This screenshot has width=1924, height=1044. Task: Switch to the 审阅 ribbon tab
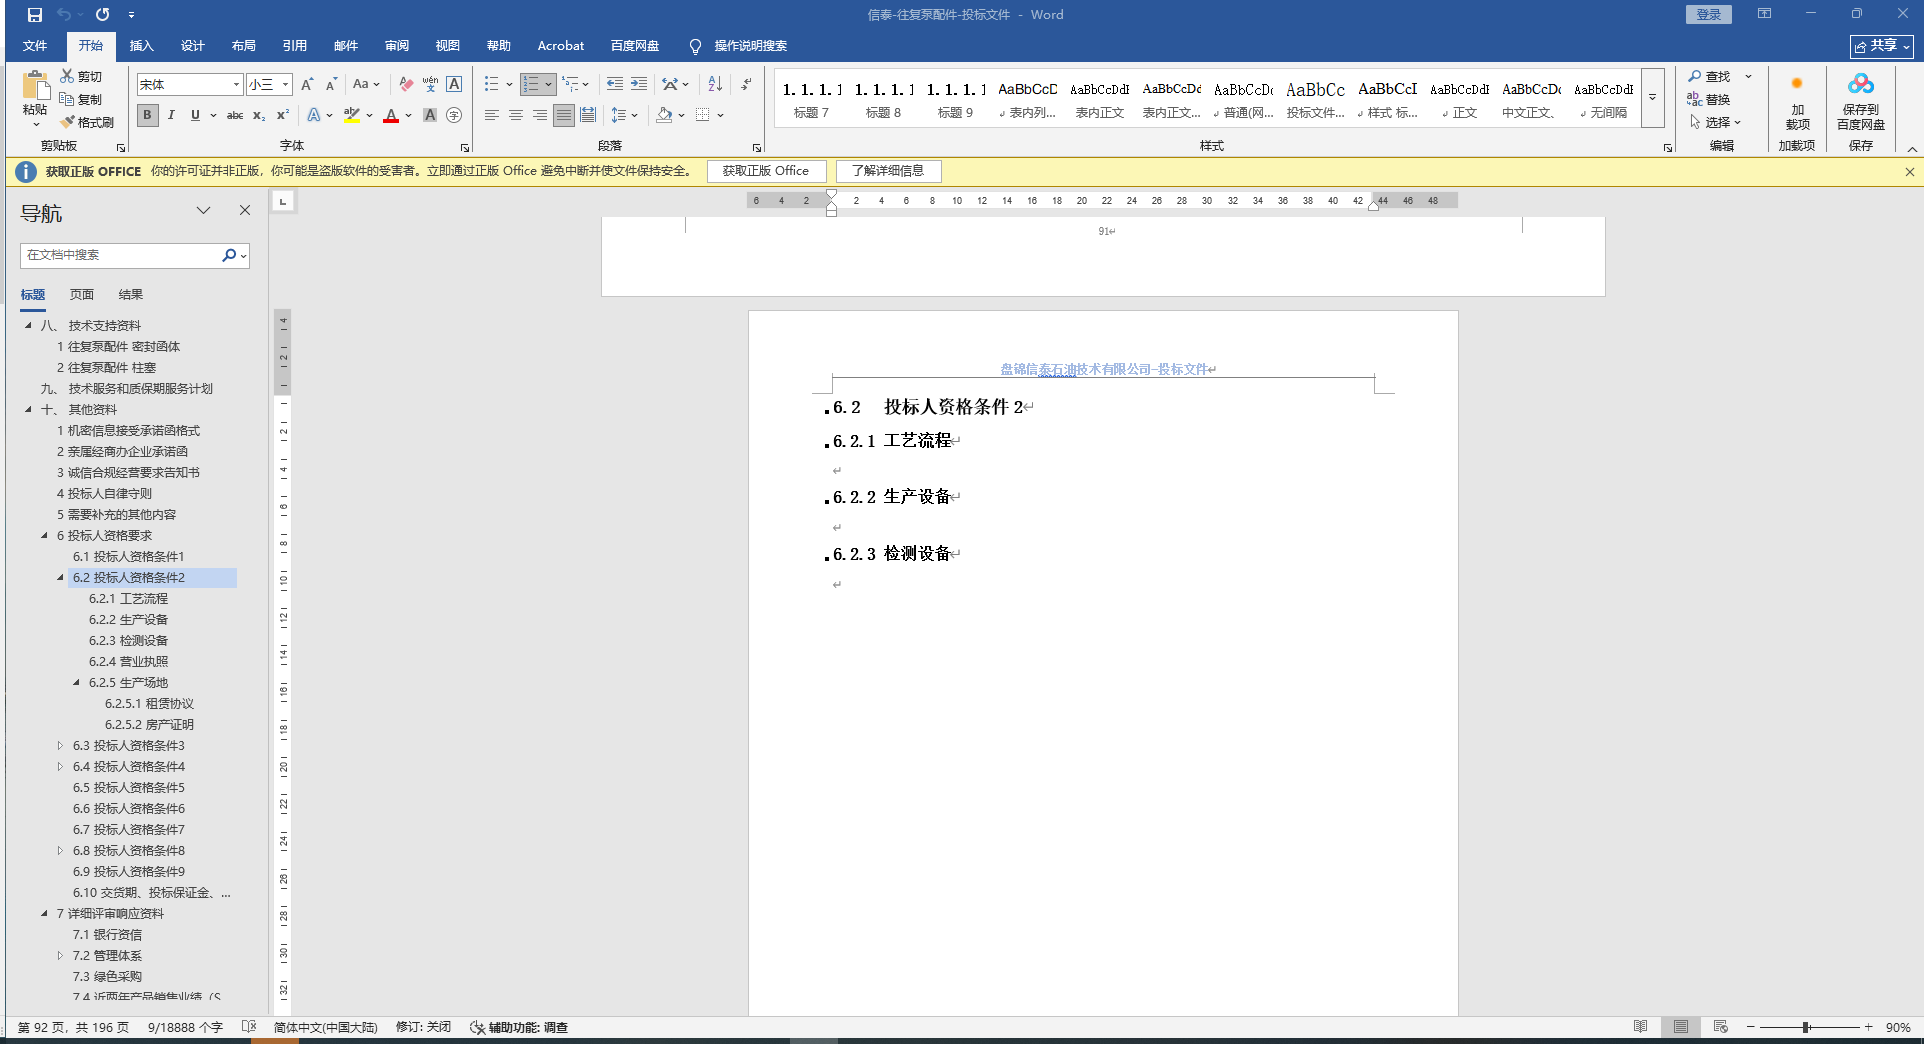pyautogui.click(x=397, y=46)
